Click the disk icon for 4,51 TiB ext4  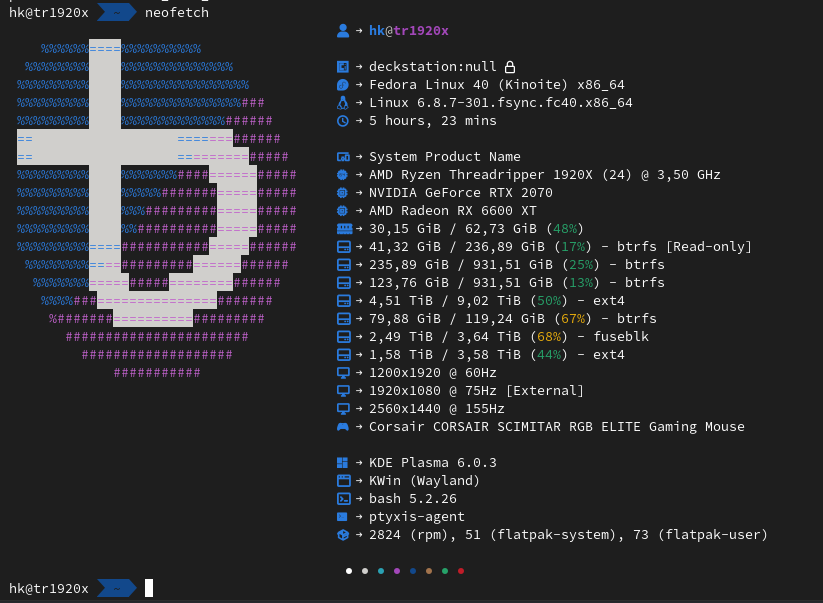[343, 301]
